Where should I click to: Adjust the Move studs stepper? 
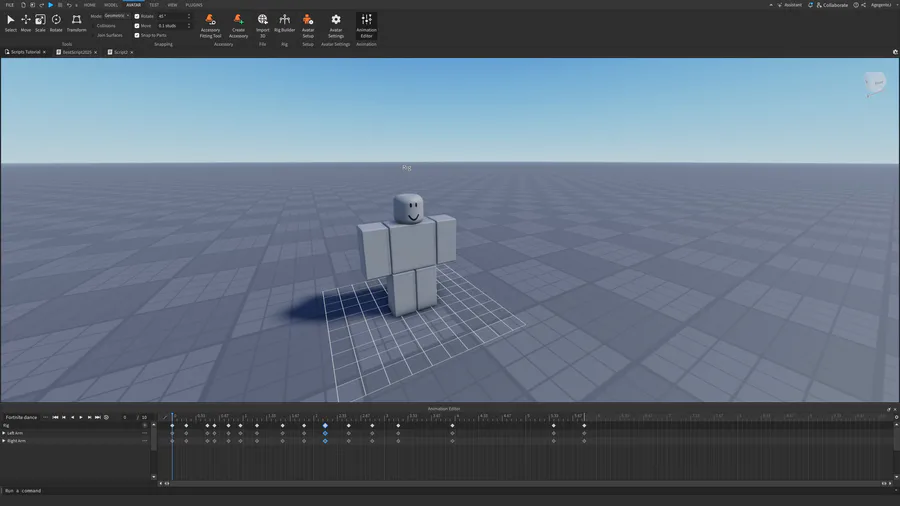(x=189, y=26)
